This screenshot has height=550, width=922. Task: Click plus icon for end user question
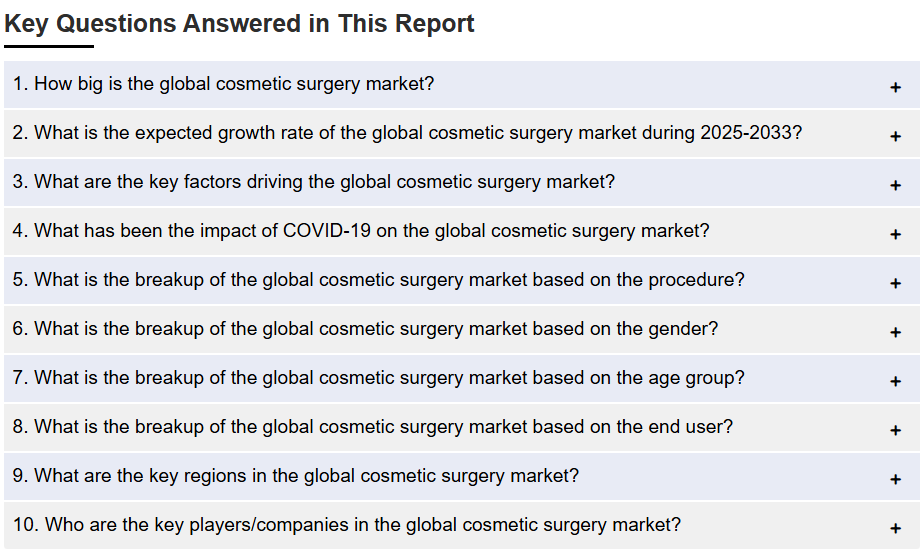pyautogui.click(x=895, y=431)
